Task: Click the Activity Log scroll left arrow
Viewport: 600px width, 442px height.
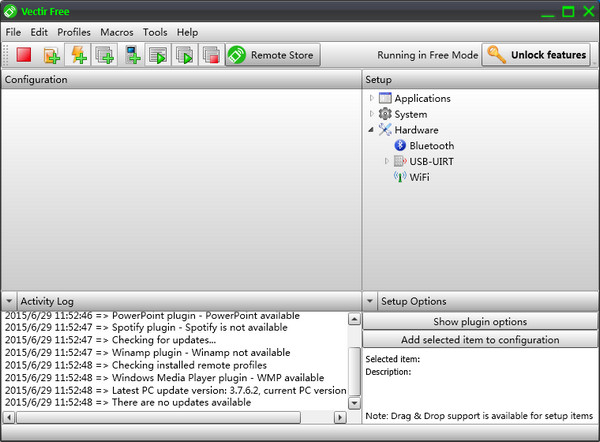Action: click(x=9, y=417)
